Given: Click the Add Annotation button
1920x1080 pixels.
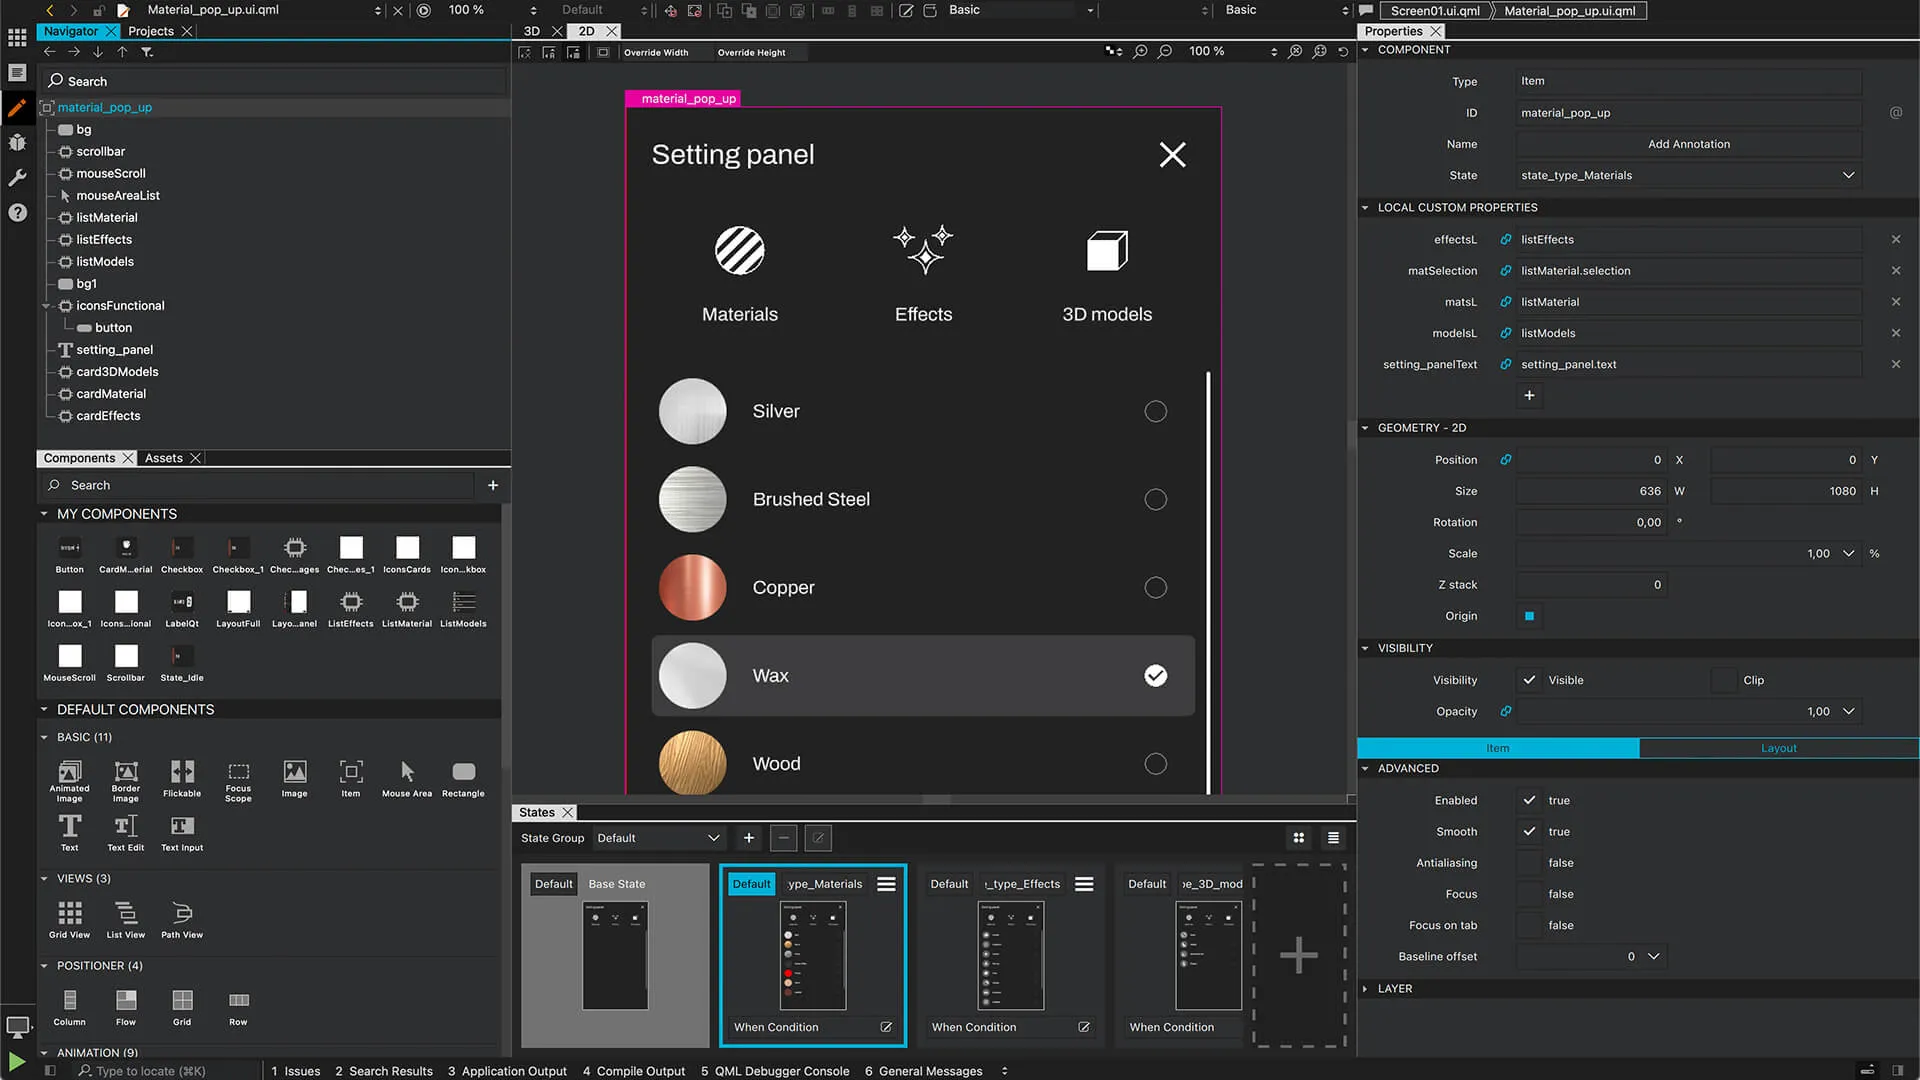Looking at the screenshot, I should coord(1688,144).
